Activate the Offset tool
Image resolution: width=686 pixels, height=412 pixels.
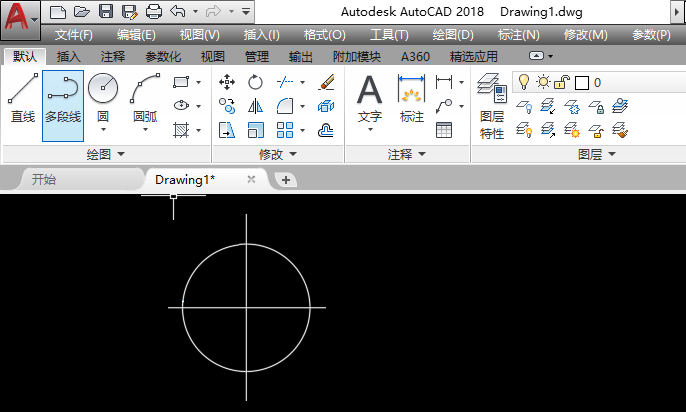tap(326, 130)
